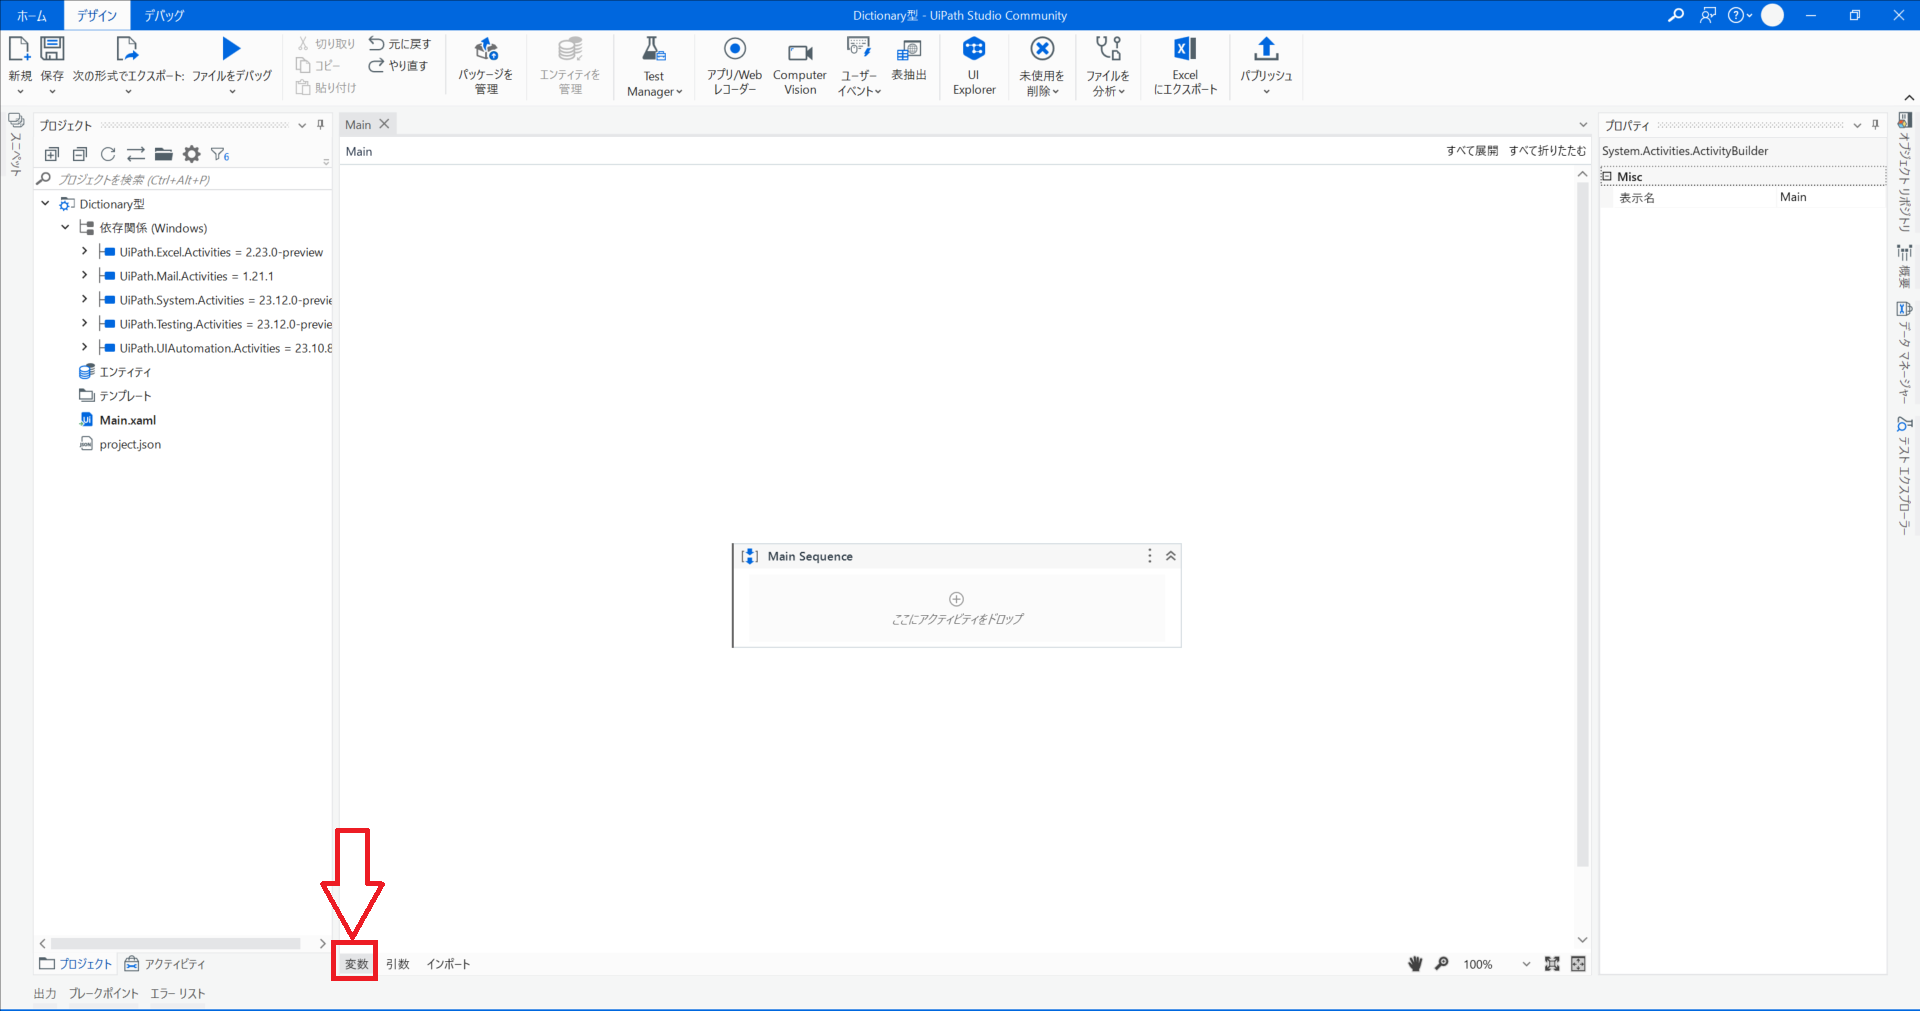Image resolution: width=1920 pixels, height=1011 pixels.
Task: Select project.json file
Action: pyautogui.click(x=130, y=444)
